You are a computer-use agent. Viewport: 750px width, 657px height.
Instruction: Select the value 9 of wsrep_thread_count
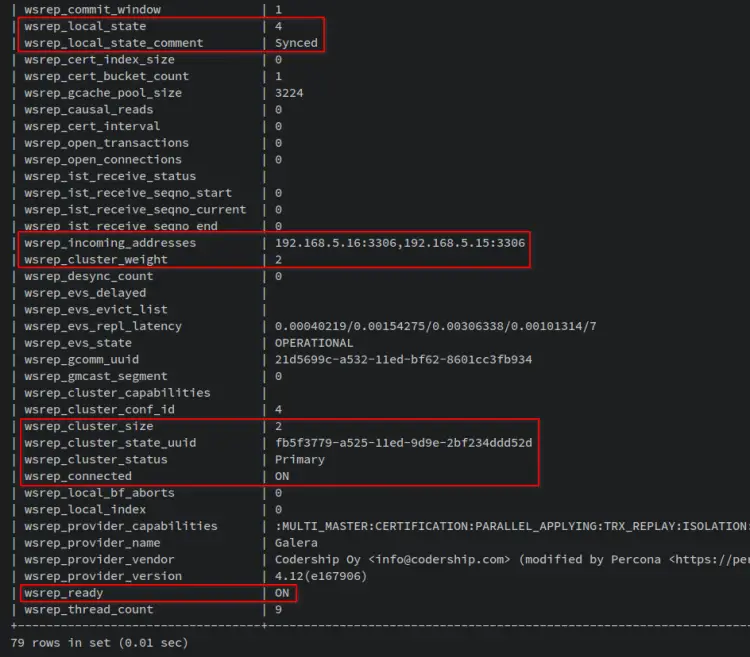[x=278, y=610]
